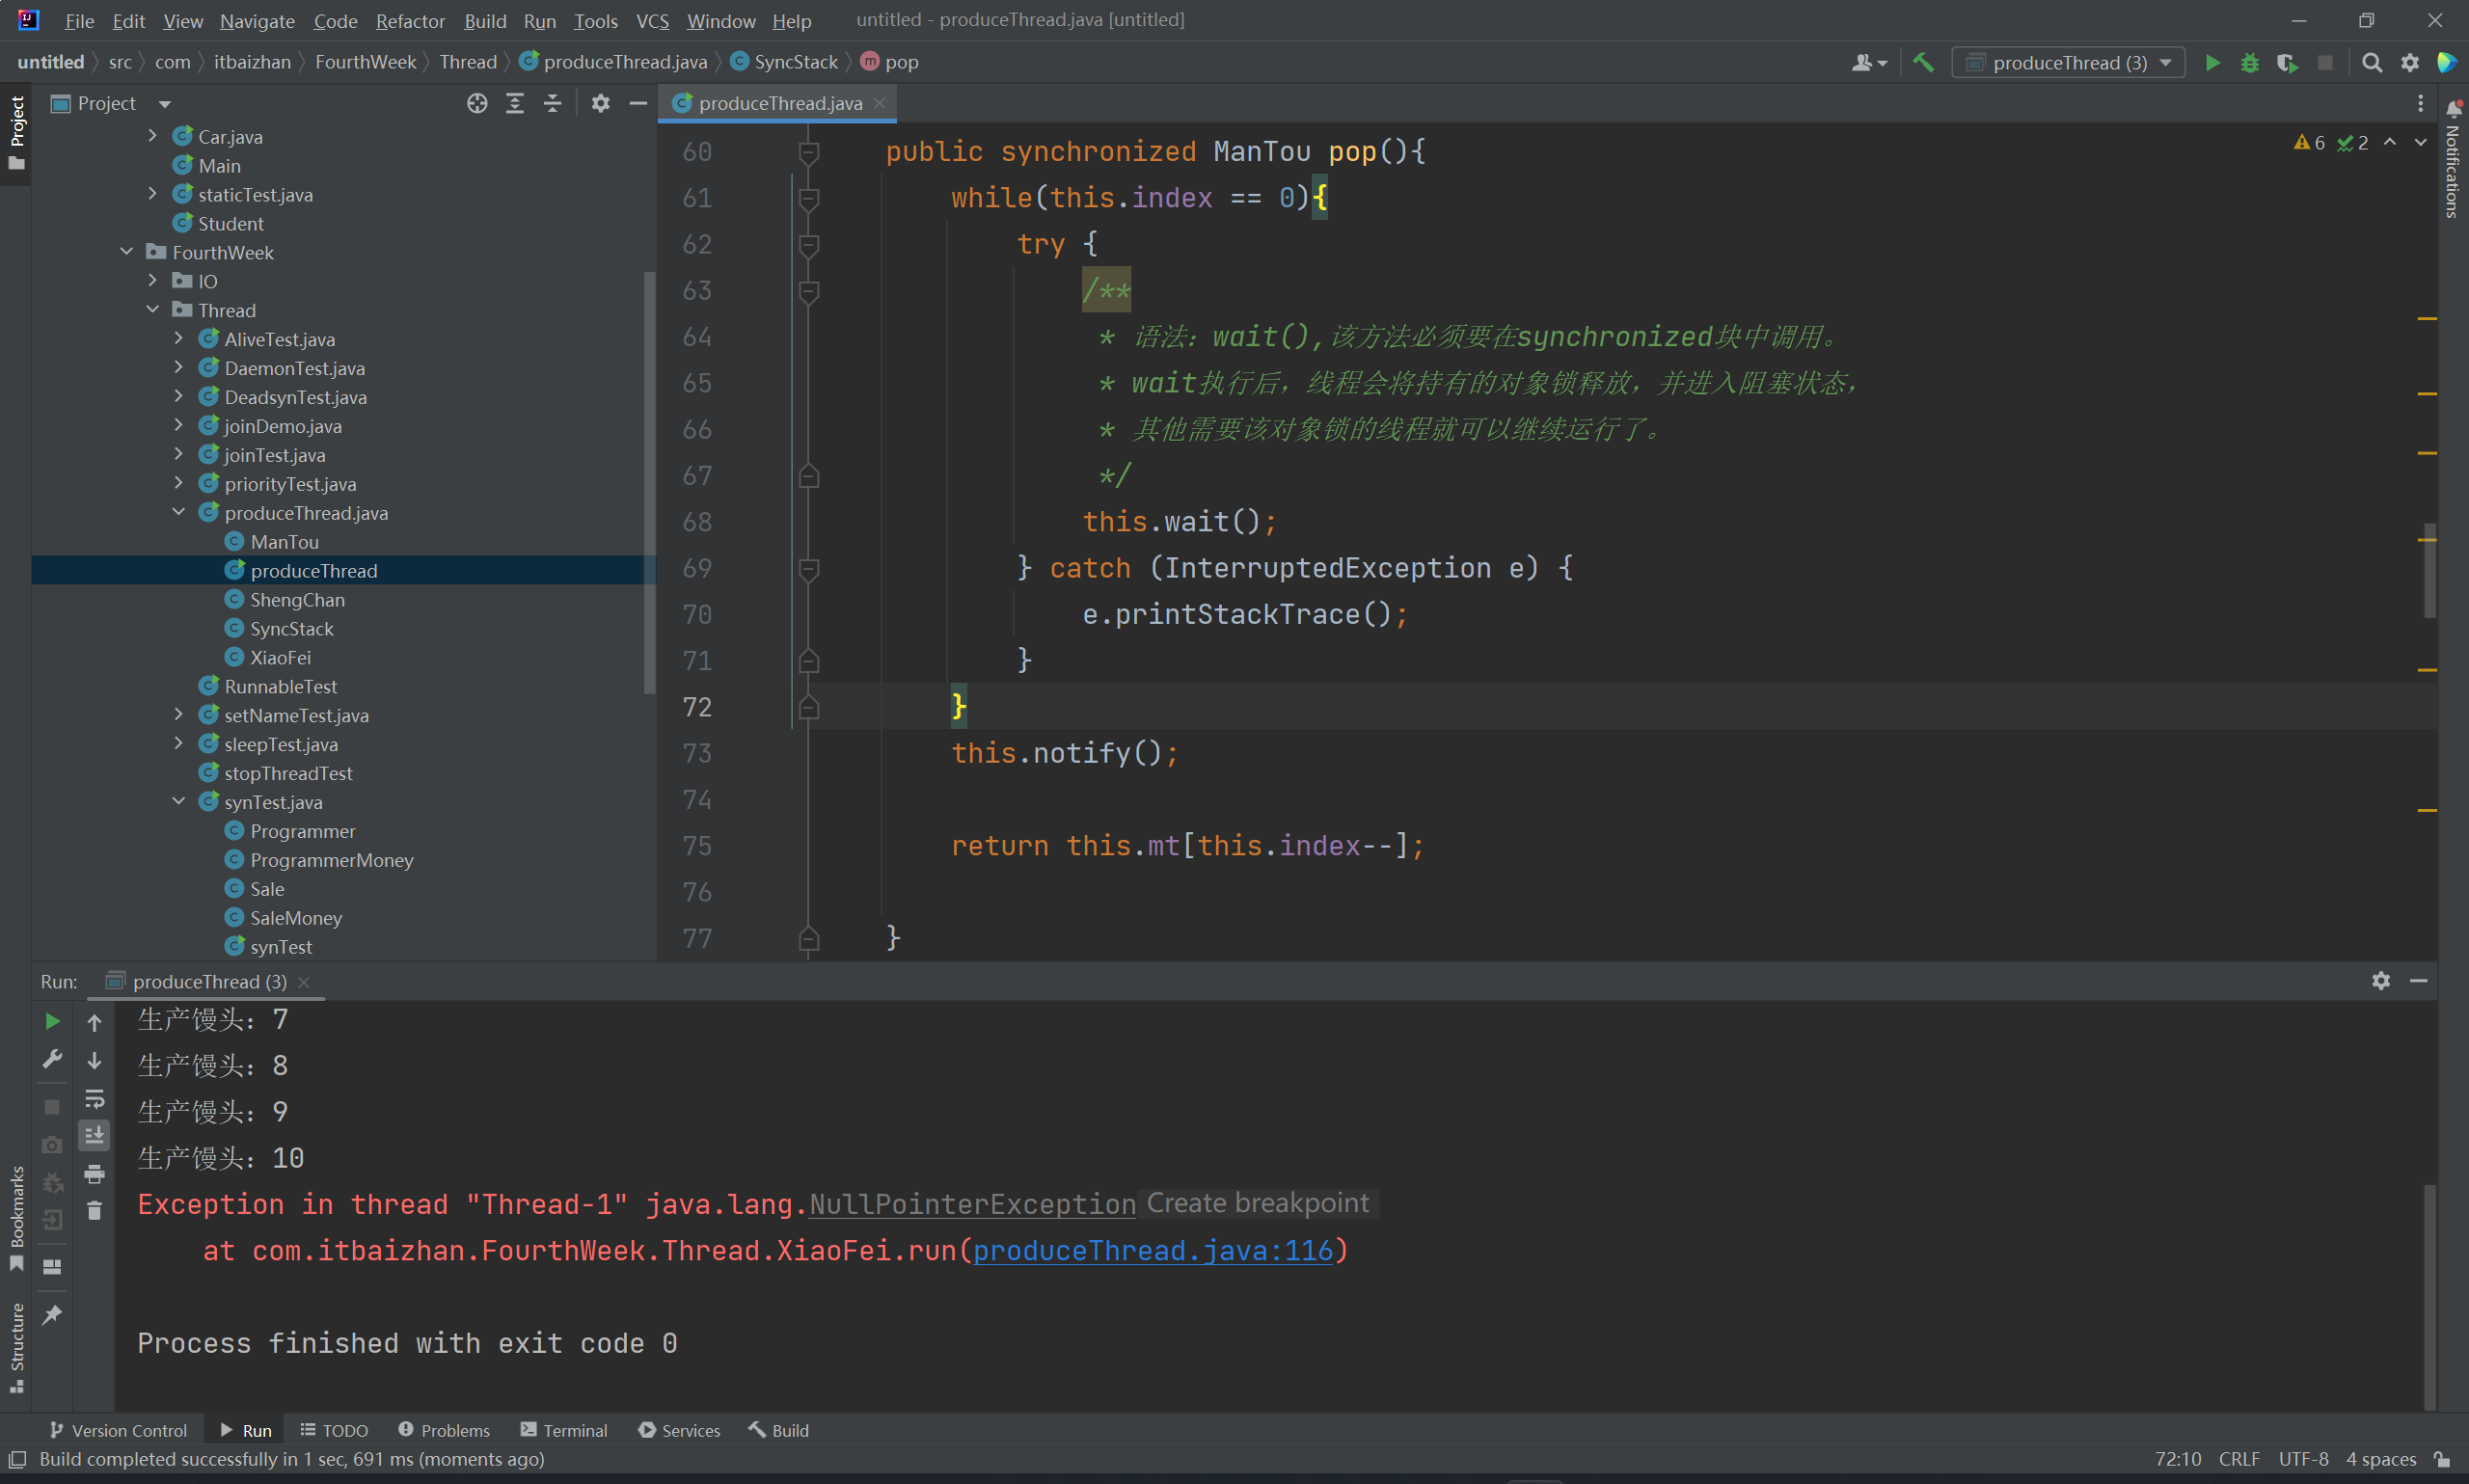This screenshot has height=1484, width=2469.
Task: Click the Debug bug icon
Action: 2250,63
